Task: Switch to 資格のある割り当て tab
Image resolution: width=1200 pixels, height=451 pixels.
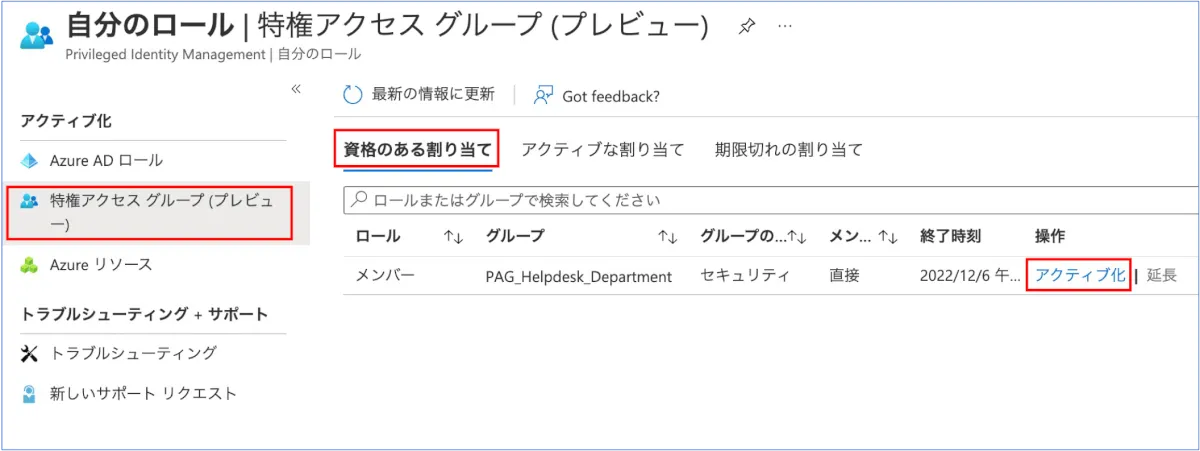Action: pyautogui.click(x=417, y=150)
